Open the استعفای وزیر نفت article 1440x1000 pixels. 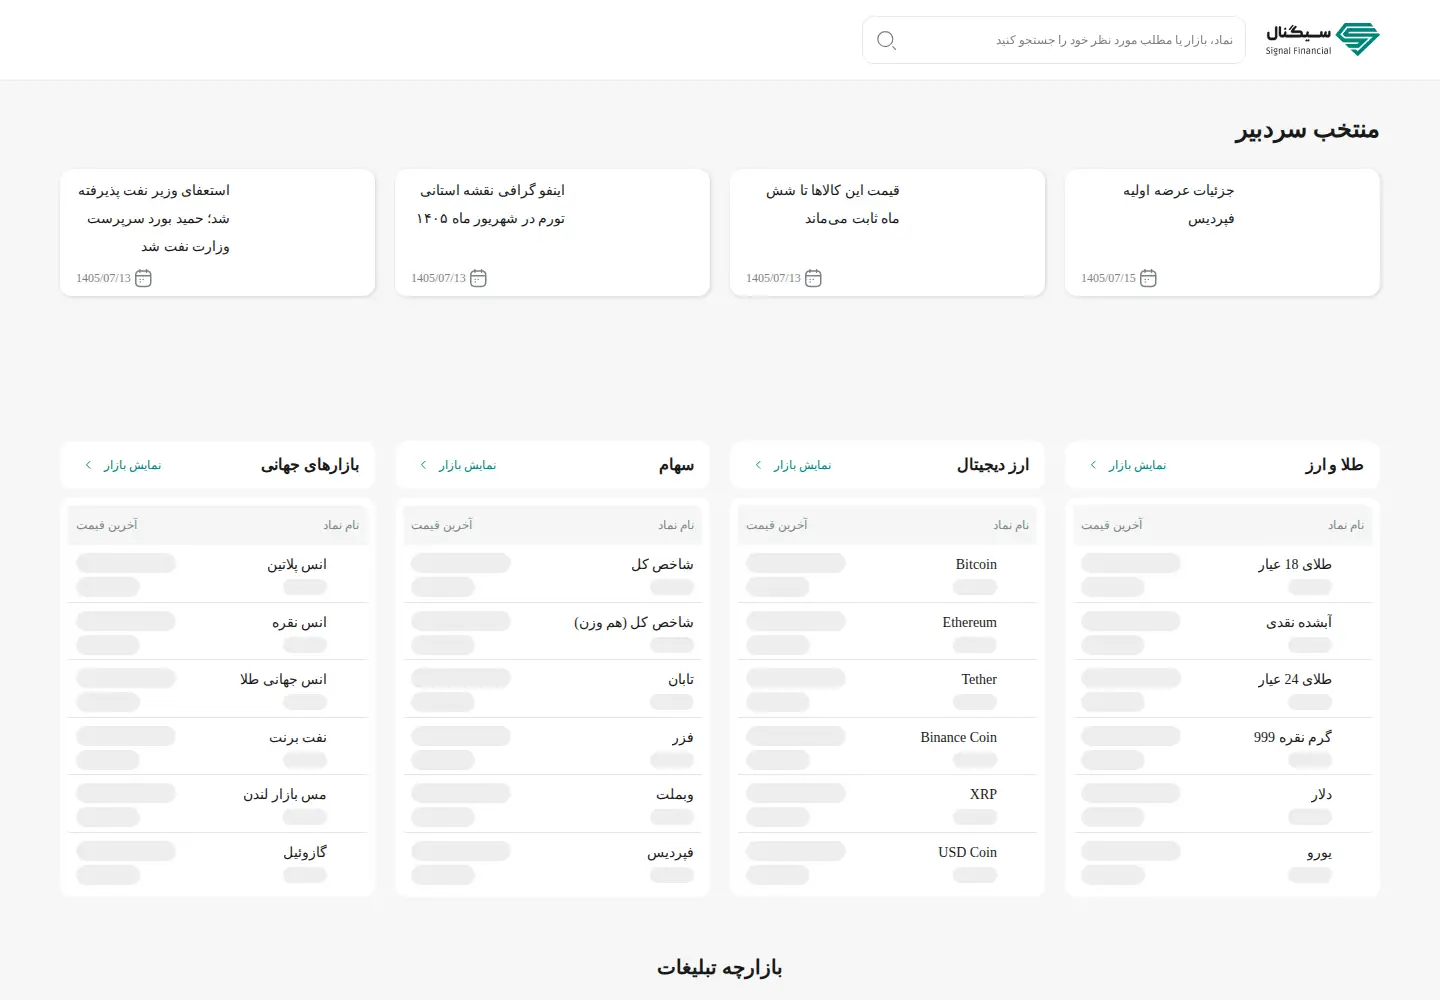pyautogui.click(x=217, y=232)
